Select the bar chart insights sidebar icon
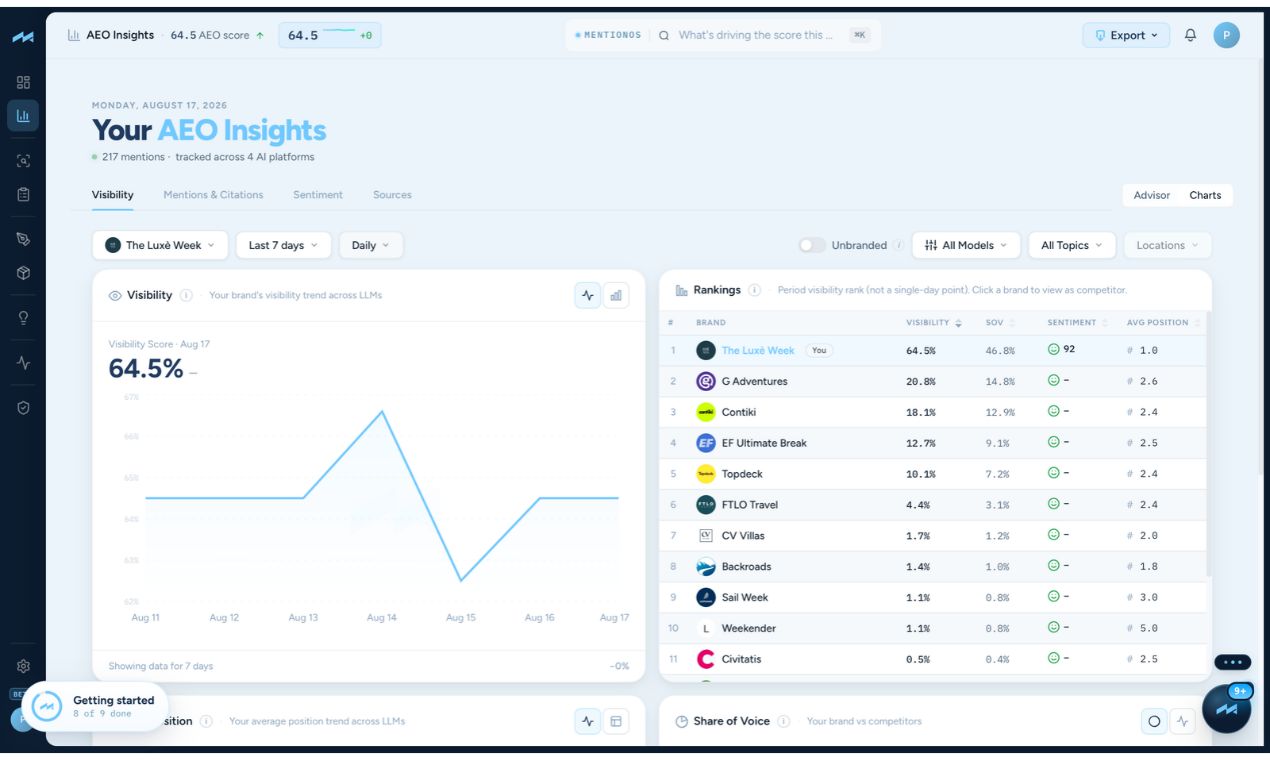 [x=23, y=116]
